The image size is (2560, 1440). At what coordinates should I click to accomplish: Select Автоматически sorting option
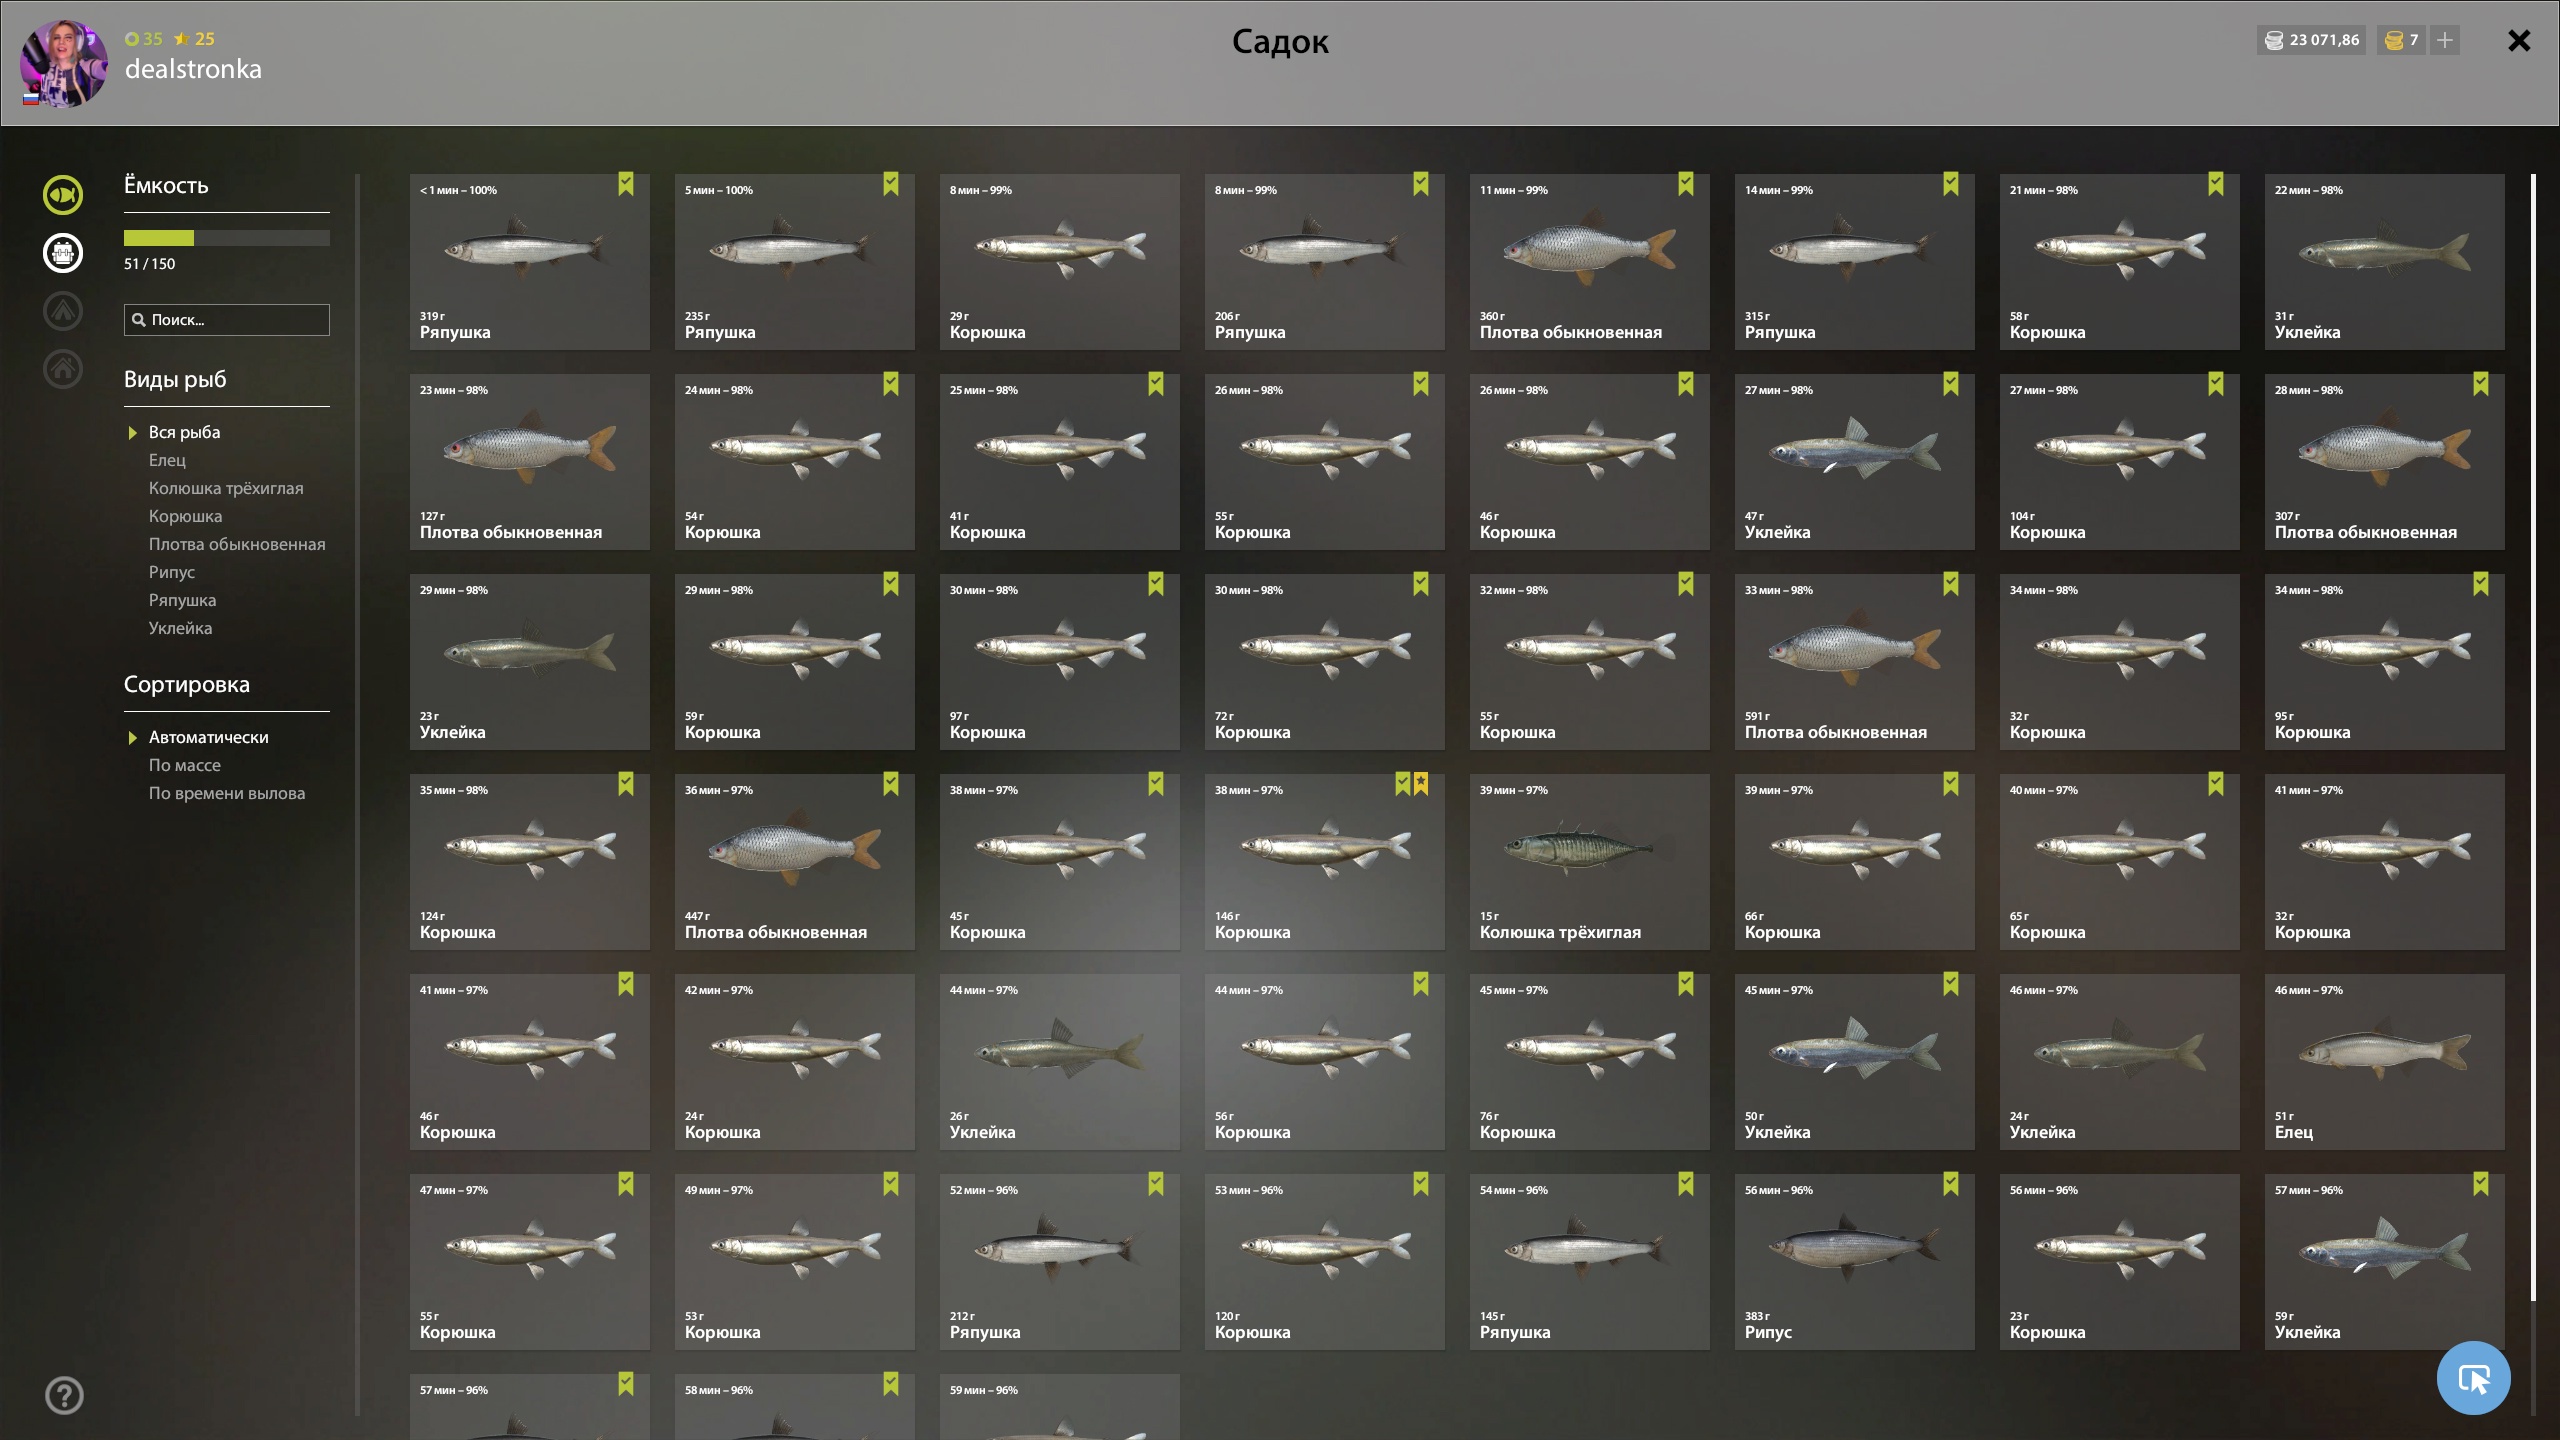click(x=208, y=737)
